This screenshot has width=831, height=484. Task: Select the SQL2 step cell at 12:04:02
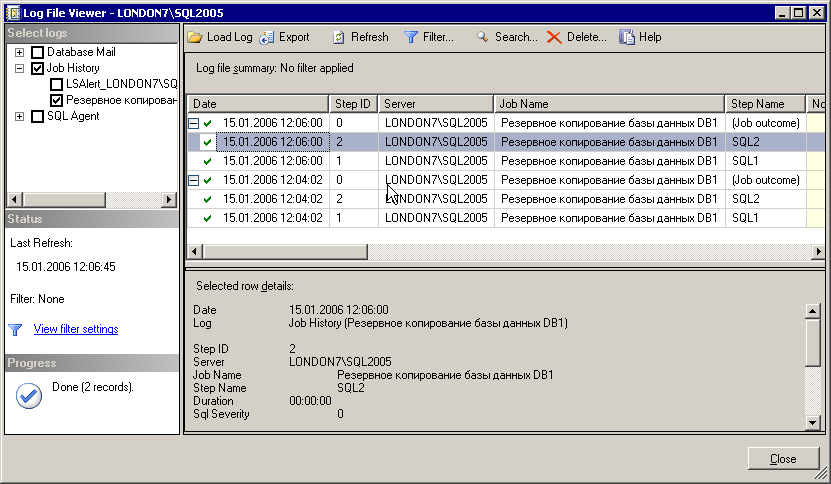(766, 199)
